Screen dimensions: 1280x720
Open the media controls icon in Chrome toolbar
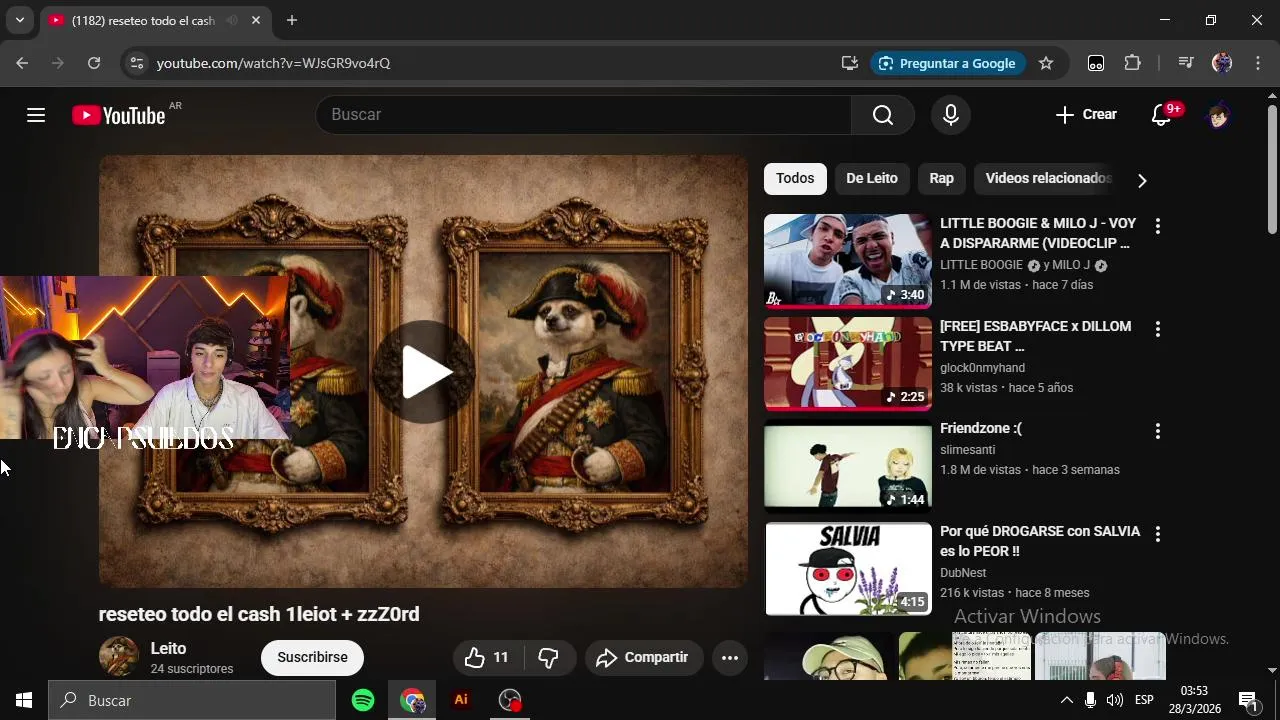(1186, 63)
